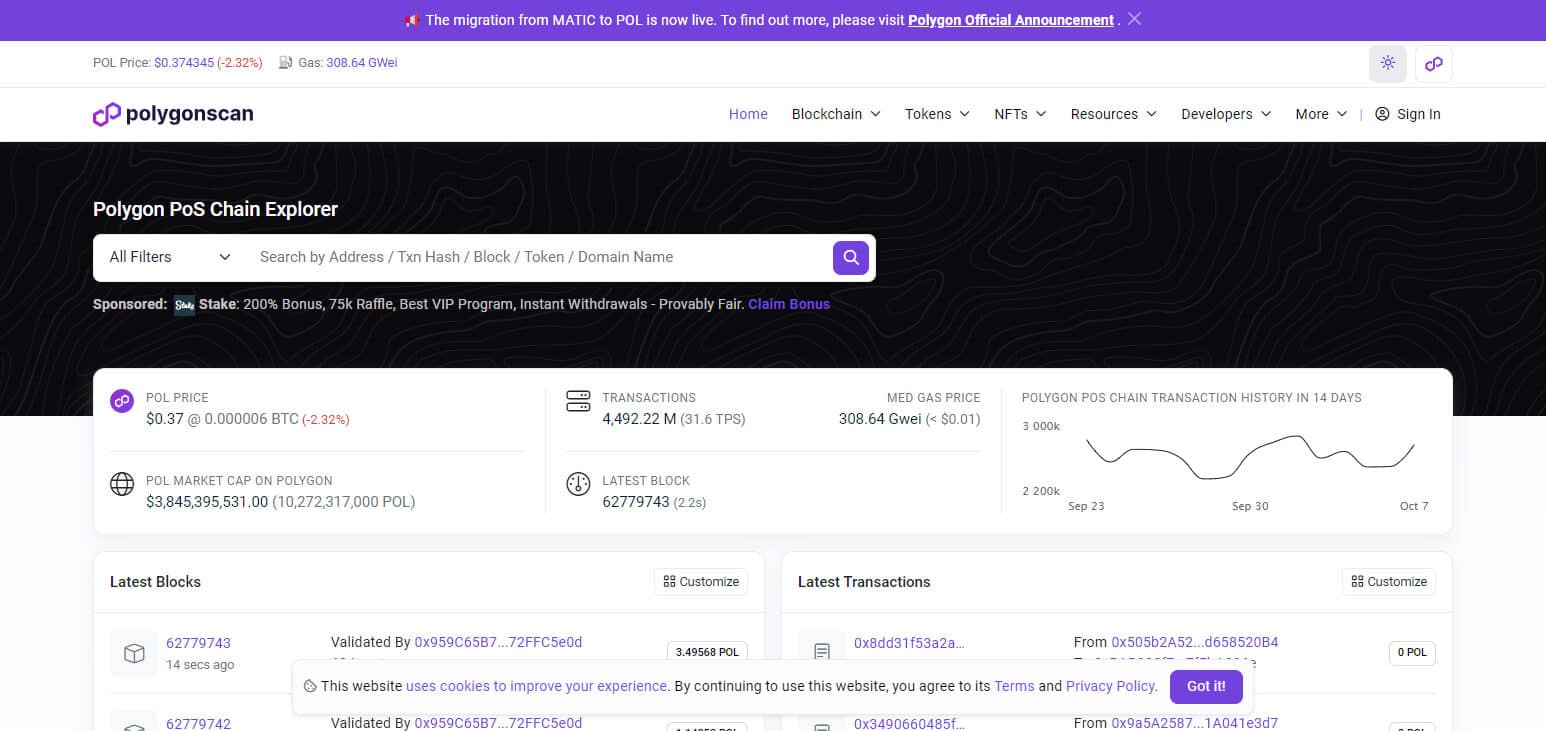Click the Med Gas Price 308.64 Gwei value
Image resolution: width=1546 pixels, height=731 pixels.
point(880,419)
